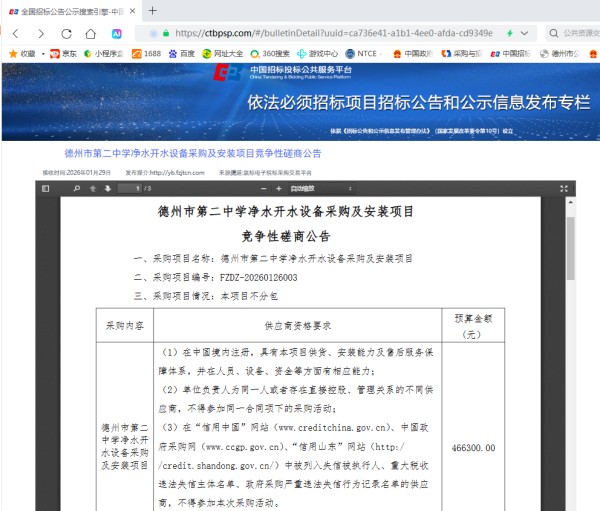600x511 pixels.
Task: Open a new browser tab
Action: click(x=153, y=10)
